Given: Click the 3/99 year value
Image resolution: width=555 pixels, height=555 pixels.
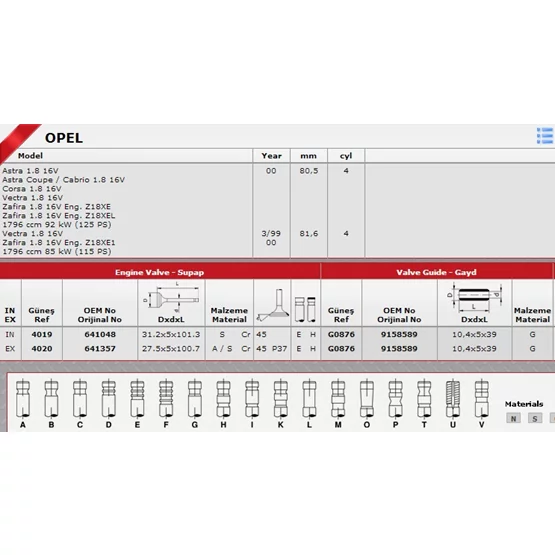Looking at the screenshot, I should 271,234.
